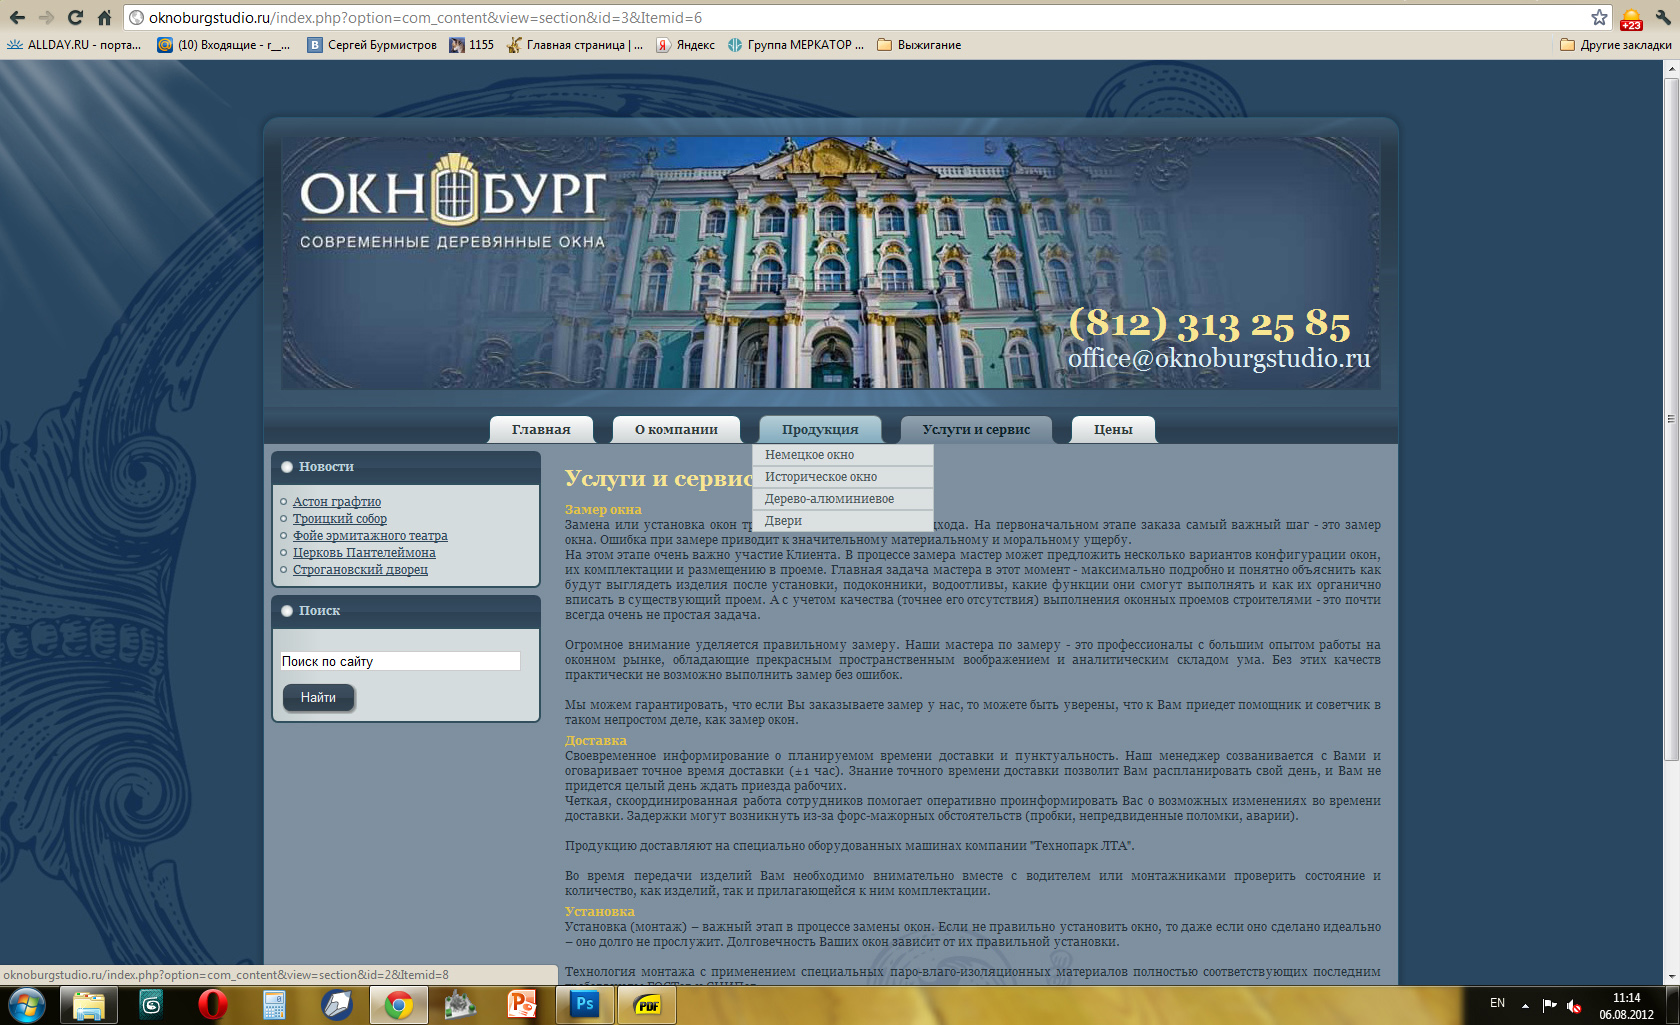
Task: Open Photoshop from the taskbar
Action: coord(585,1005)
